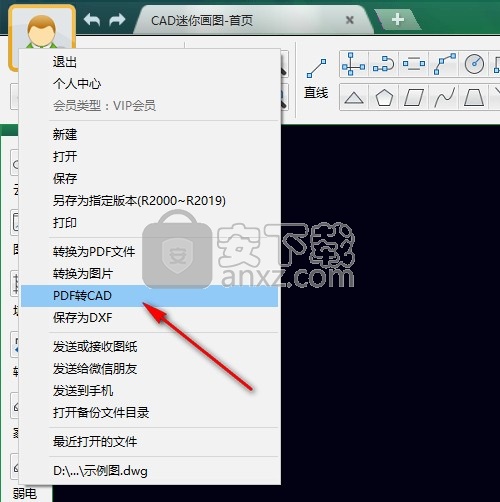Select the three-point arc tool
Screen dimensions: 500x502
[445, 64]
